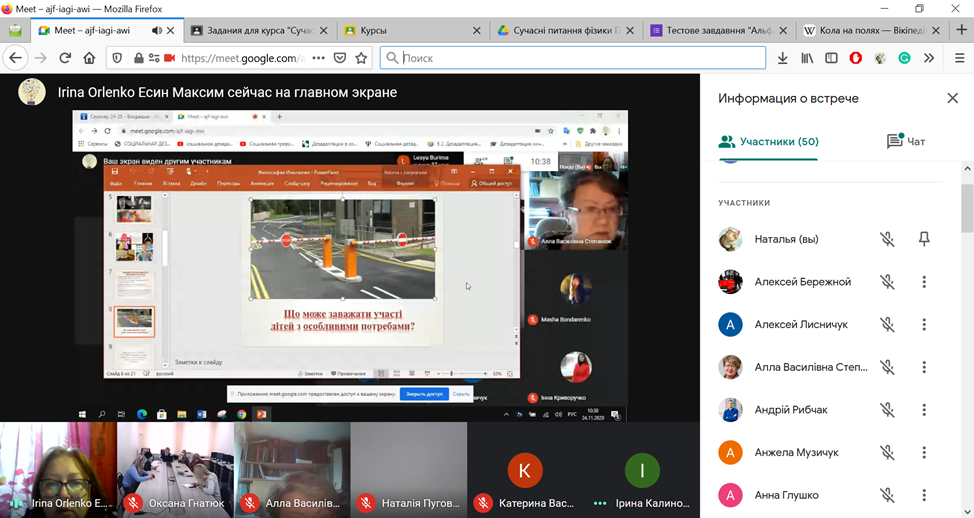Reload the Meet page
The width and height of the screenshot is (974, 518).
click(65, 58)
